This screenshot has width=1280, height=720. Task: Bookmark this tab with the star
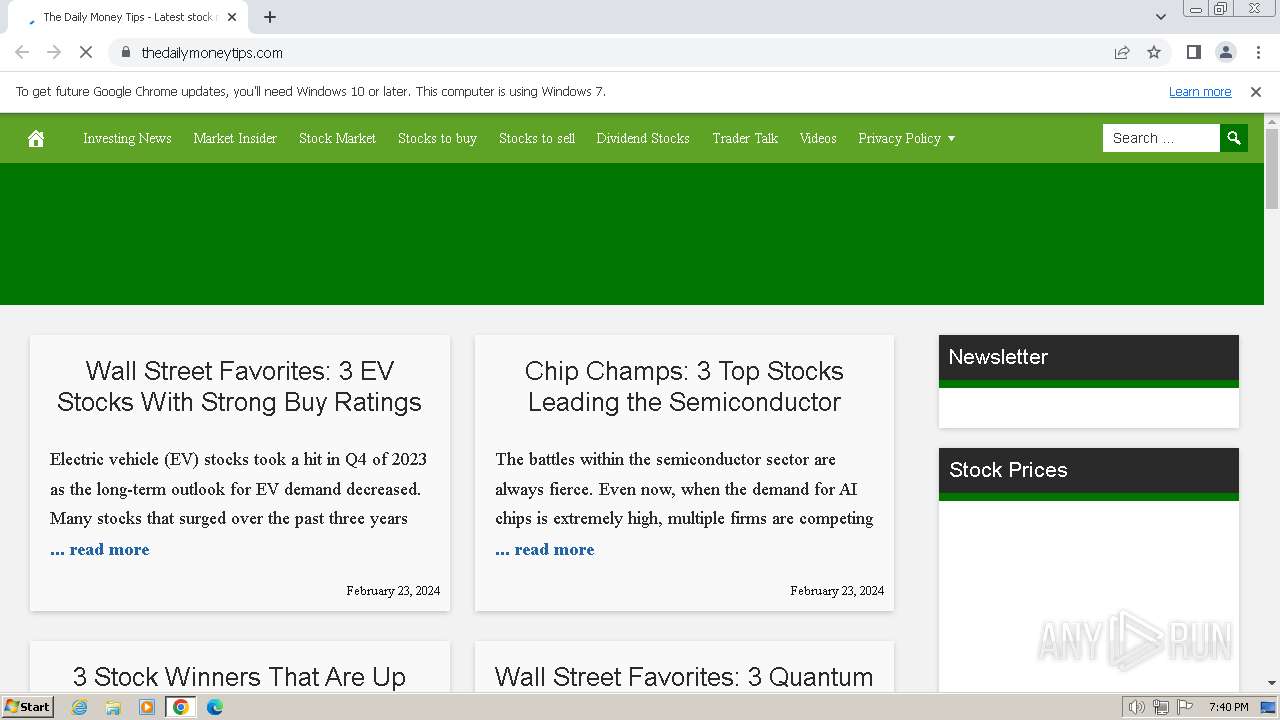[1154, 52]
